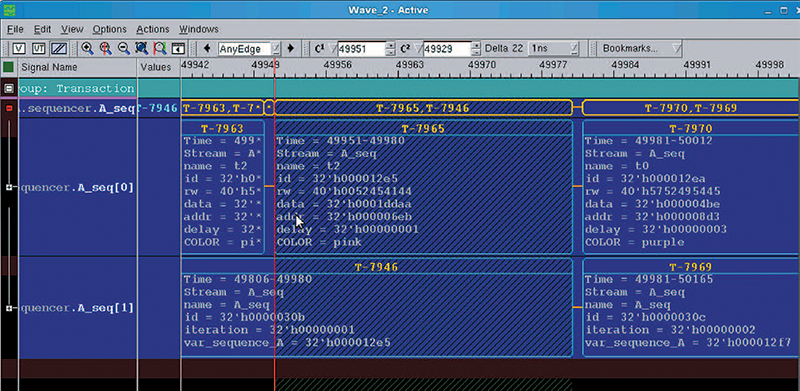Click 'var_sequence_A = 32'h000012e5' text
This screenshot has height=391, width=800.
pyautogui.click(x=287, y=343)
